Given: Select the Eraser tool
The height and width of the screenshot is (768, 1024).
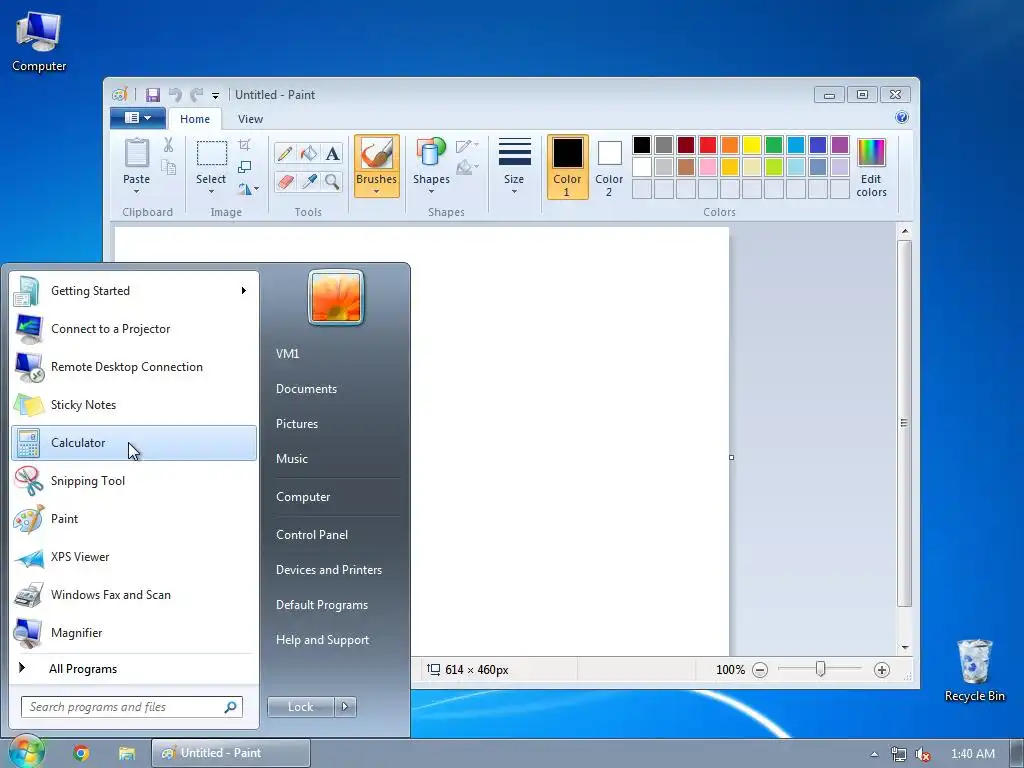Looking at the screenshot, I should point(285,181).
